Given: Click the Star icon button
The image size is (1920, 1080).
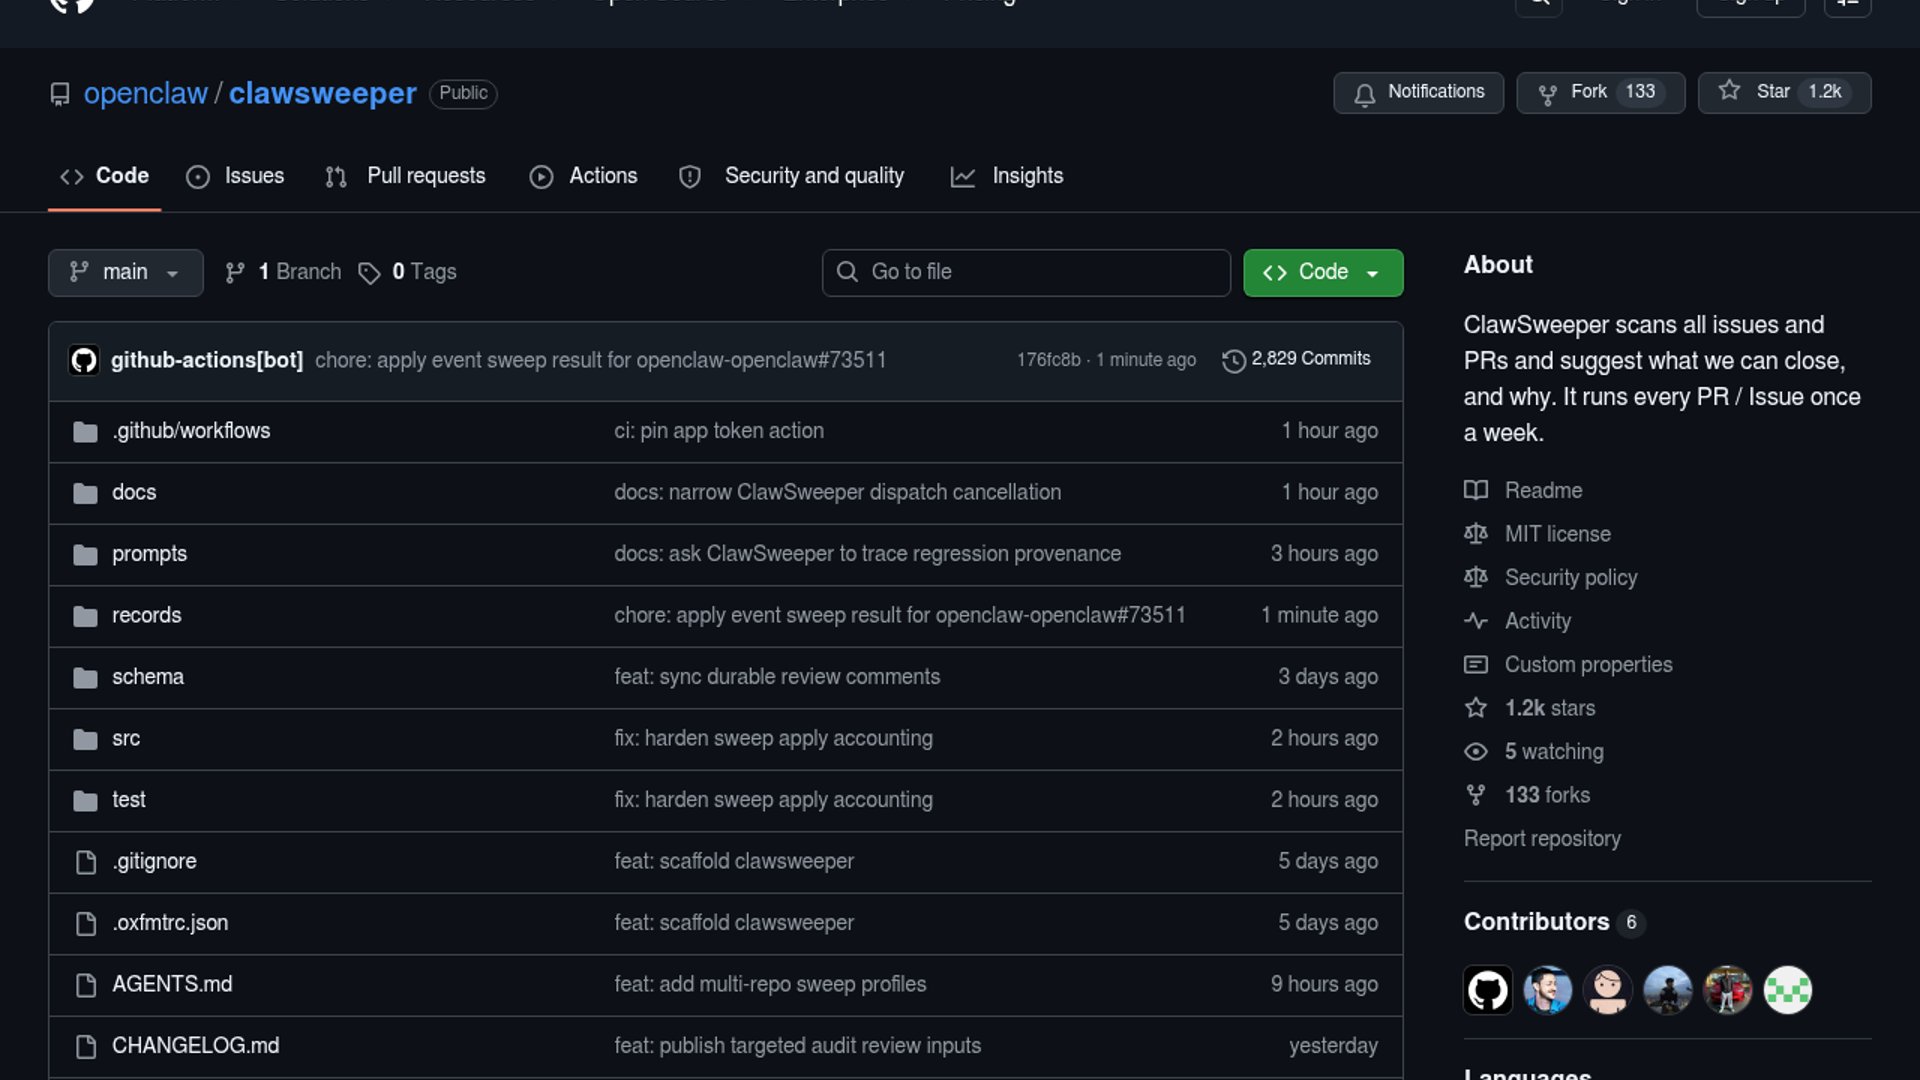Looking at the screenshot, I should click(x=1729, y=91).
